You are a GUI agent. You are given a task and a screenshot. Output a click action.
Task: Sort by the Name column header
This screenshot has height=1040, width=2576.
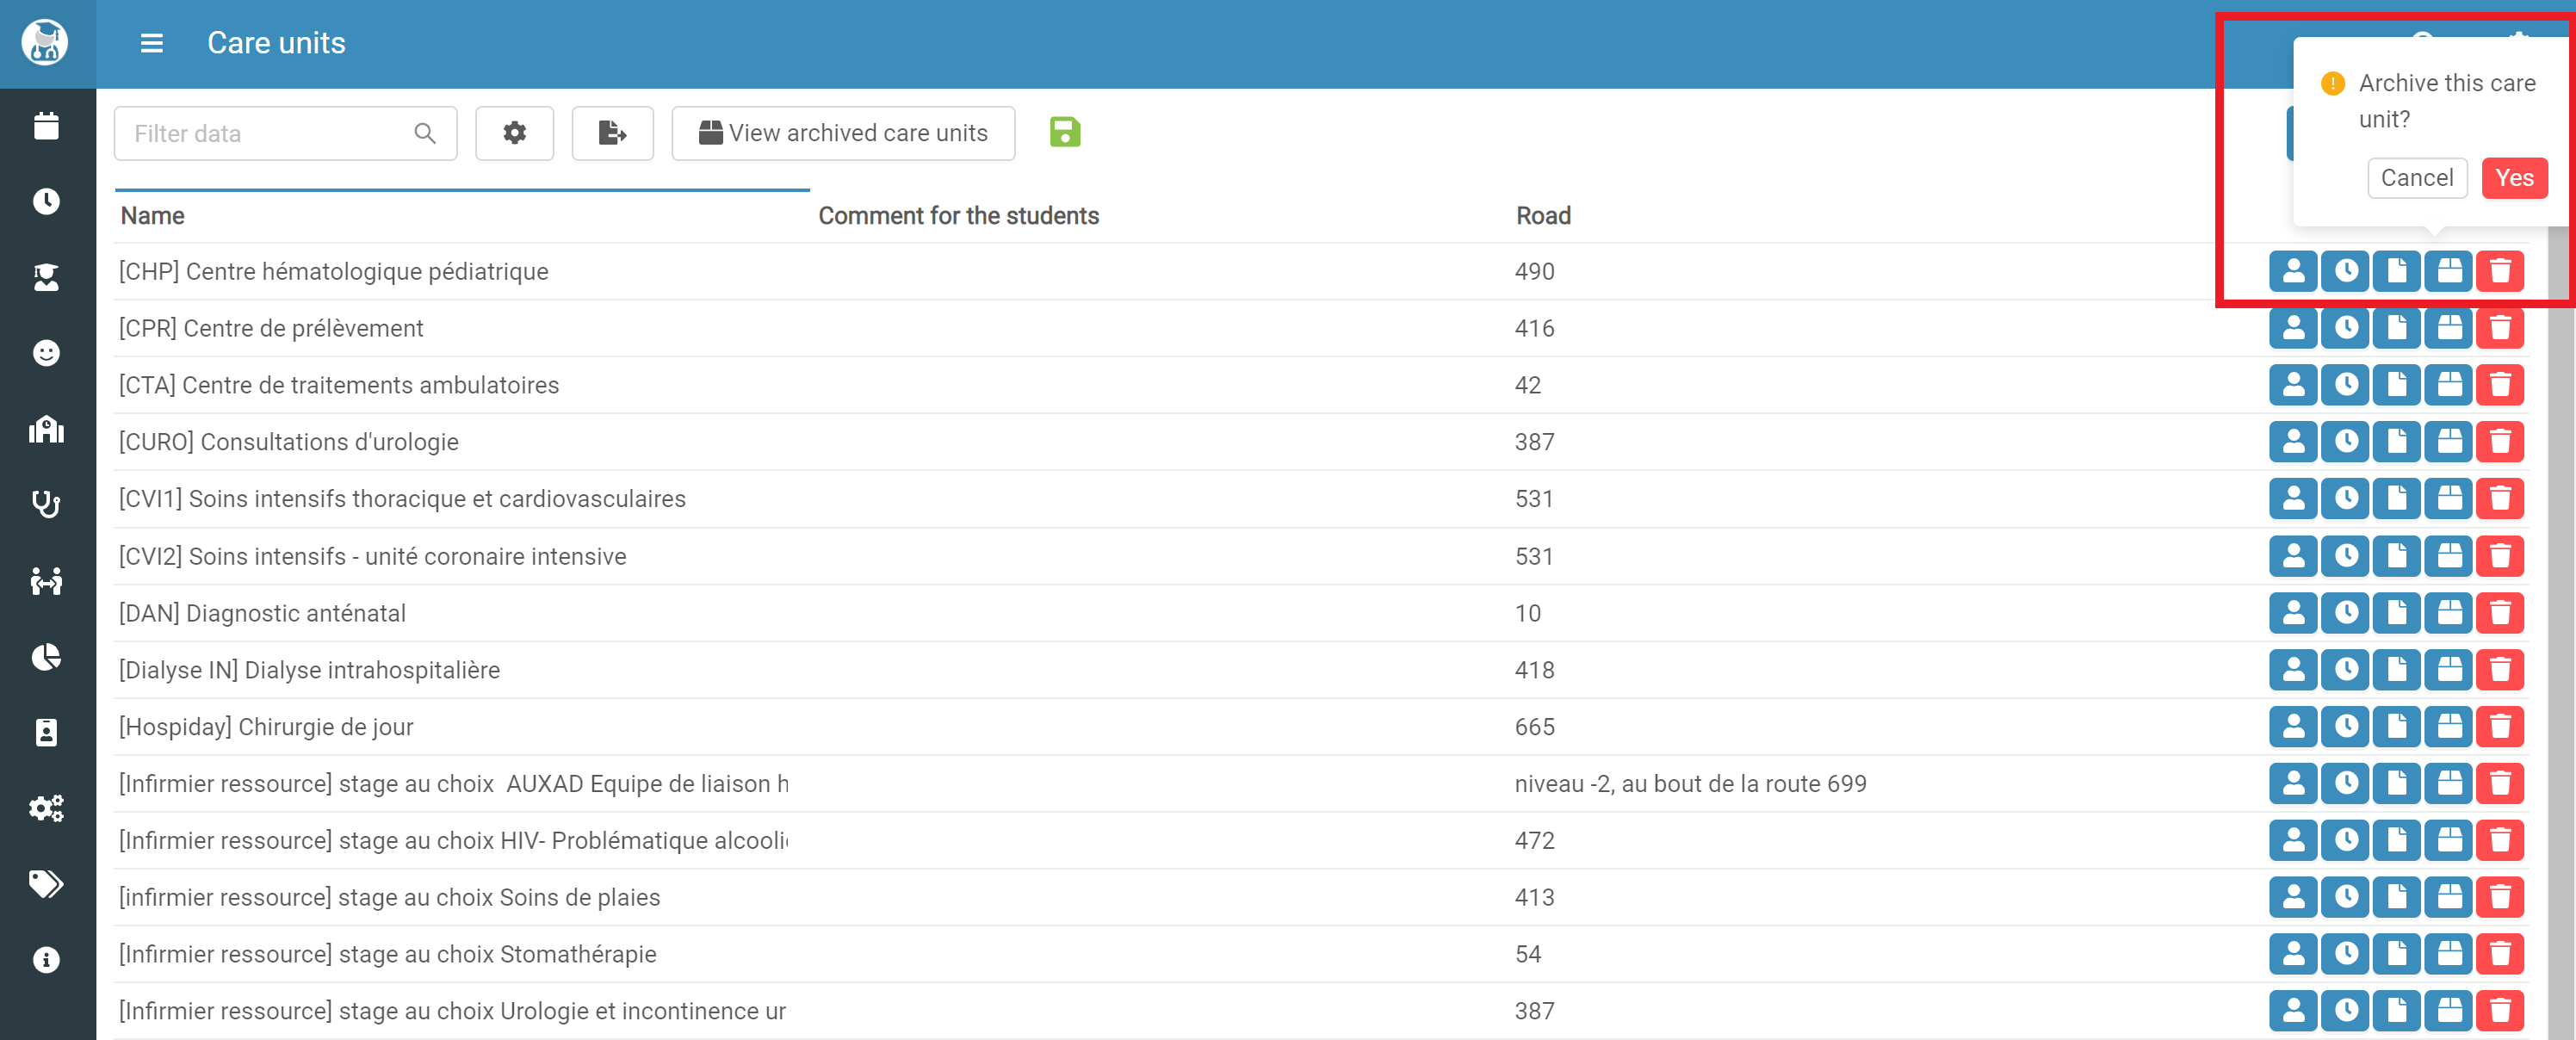[x=152, y=216]
